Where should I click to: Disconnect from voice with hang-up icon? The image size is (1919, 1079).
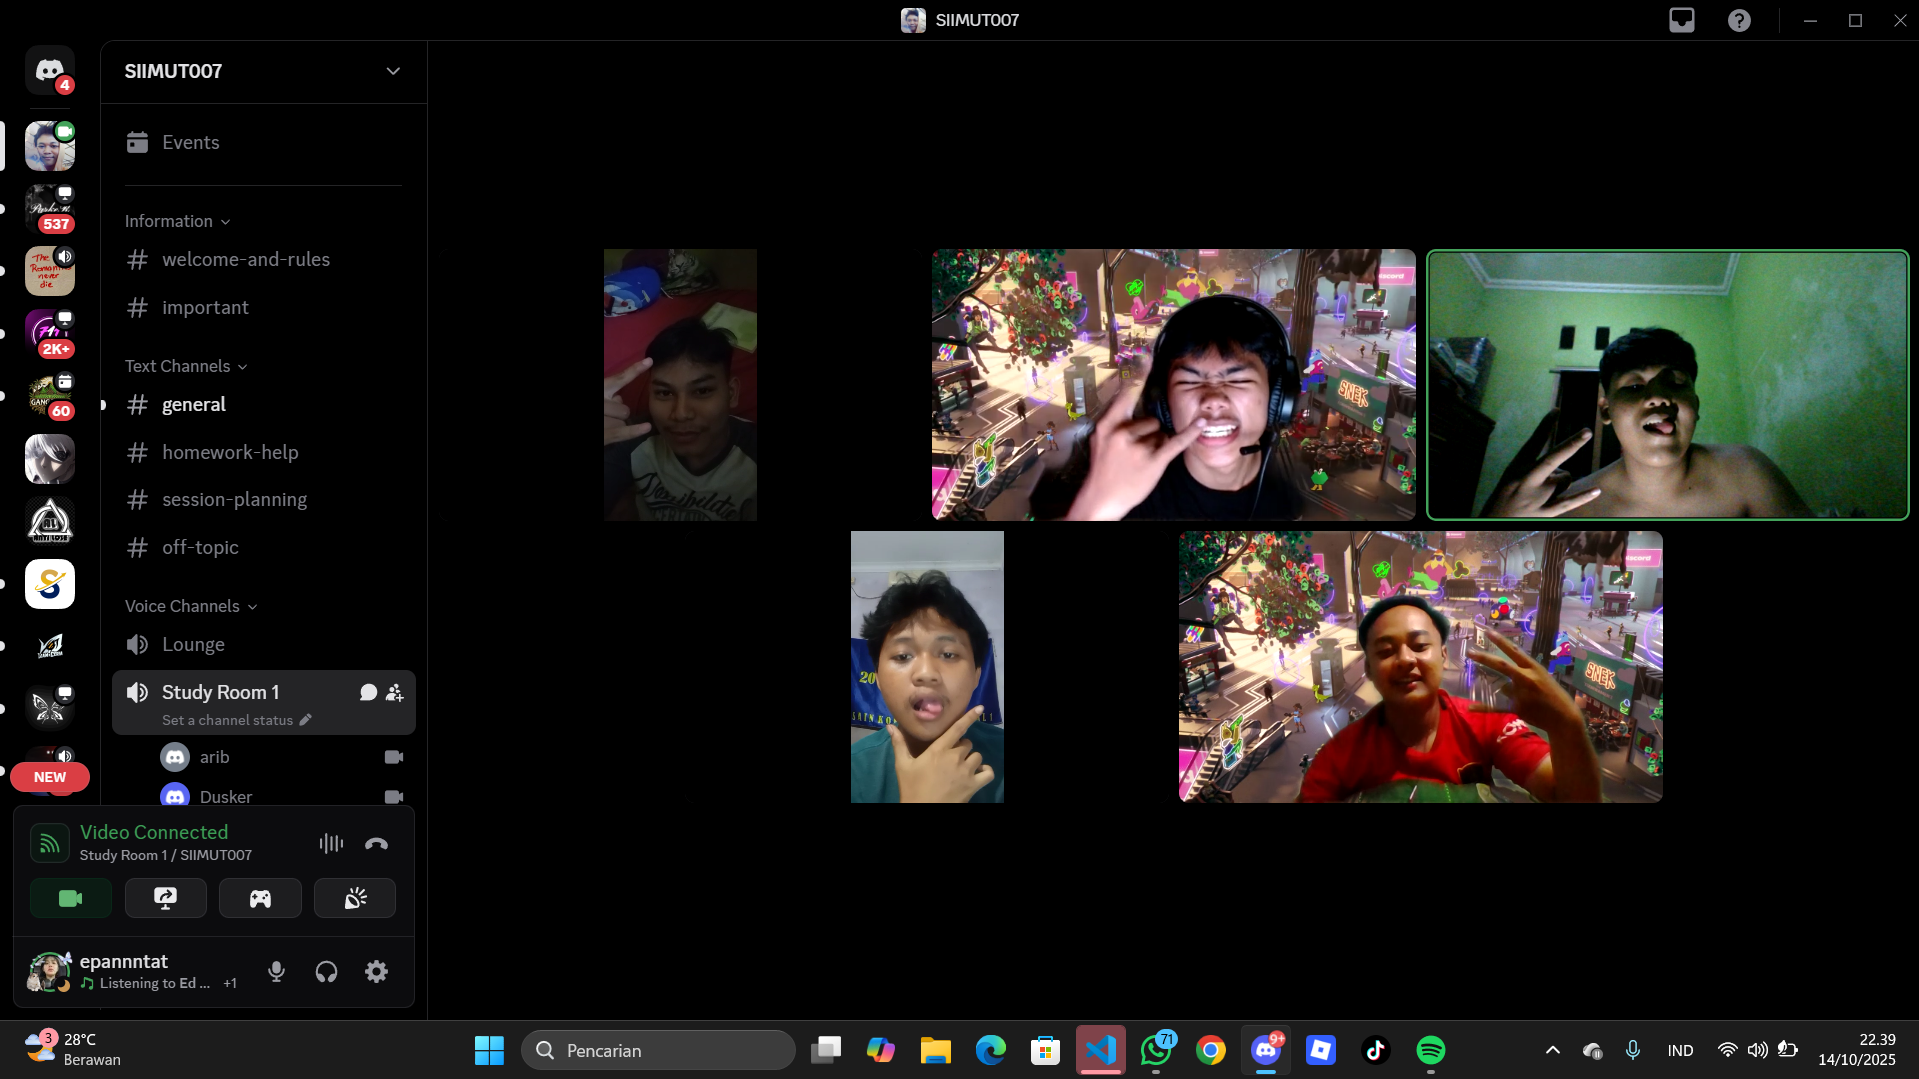(376, 843)
